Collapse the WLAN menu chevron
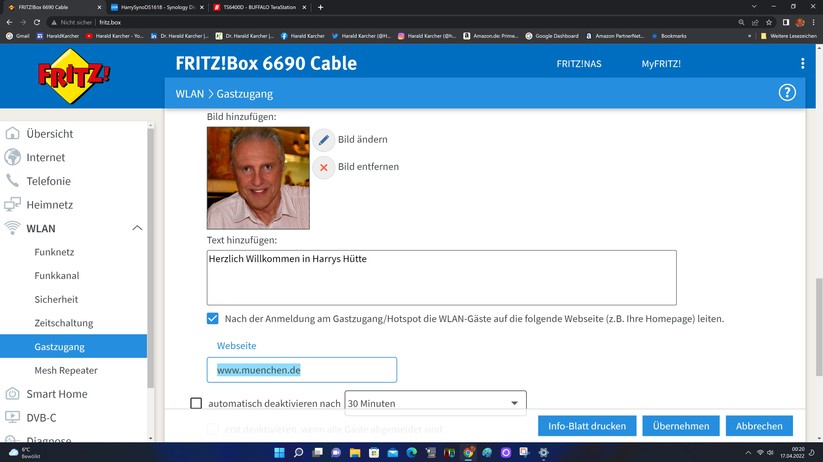The height and width of the screenshot is (462, 823). pos(137,228)
